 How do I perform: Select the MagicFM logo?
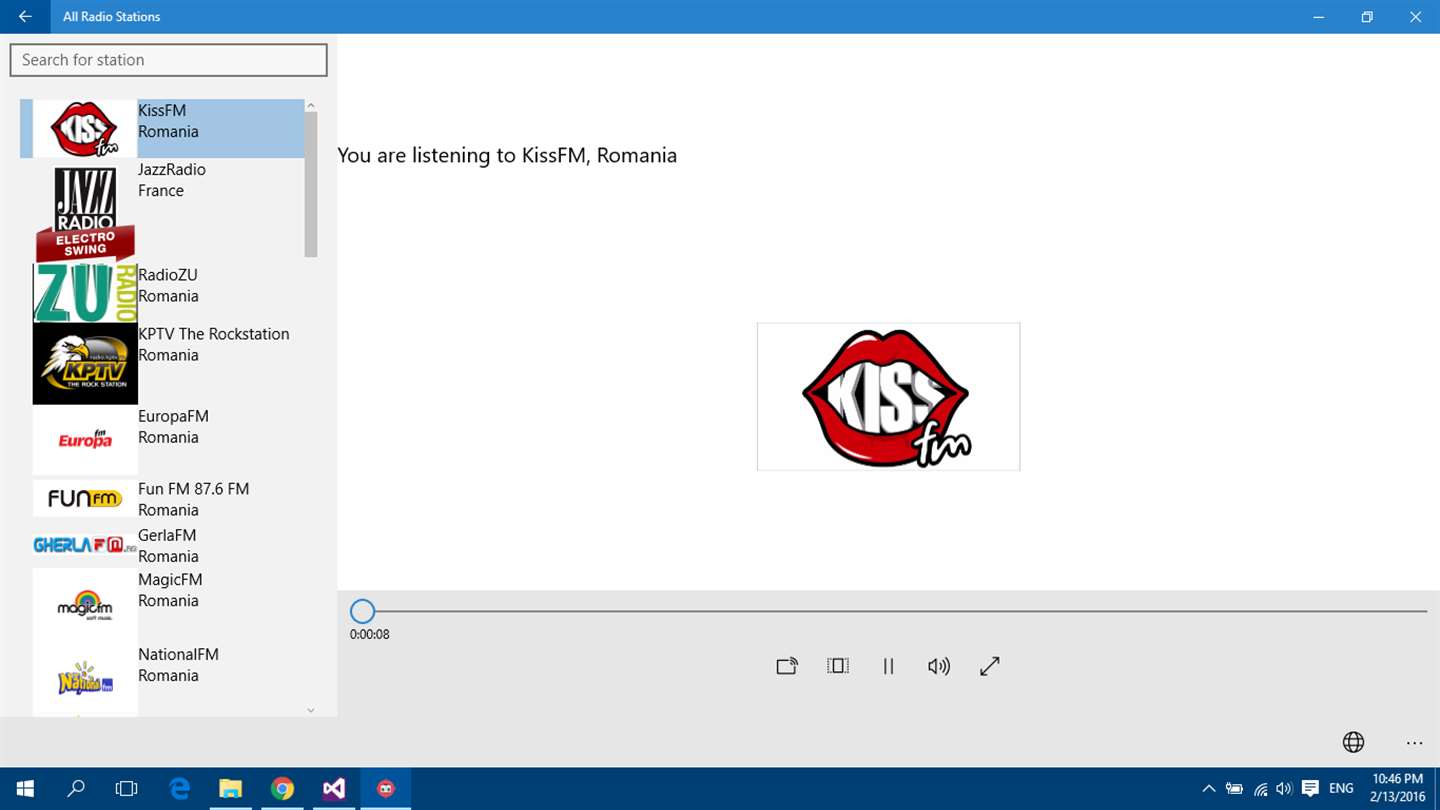tap(85, 604)
